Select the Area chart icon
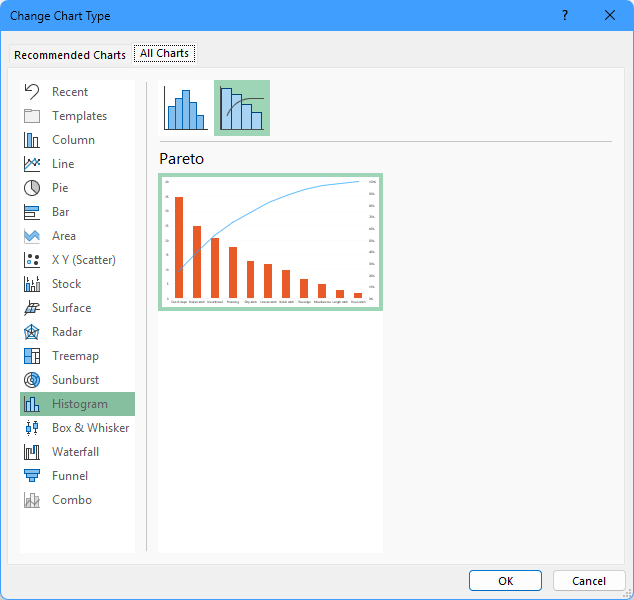Screen dimensions: 634x600 tap(32, 236)
